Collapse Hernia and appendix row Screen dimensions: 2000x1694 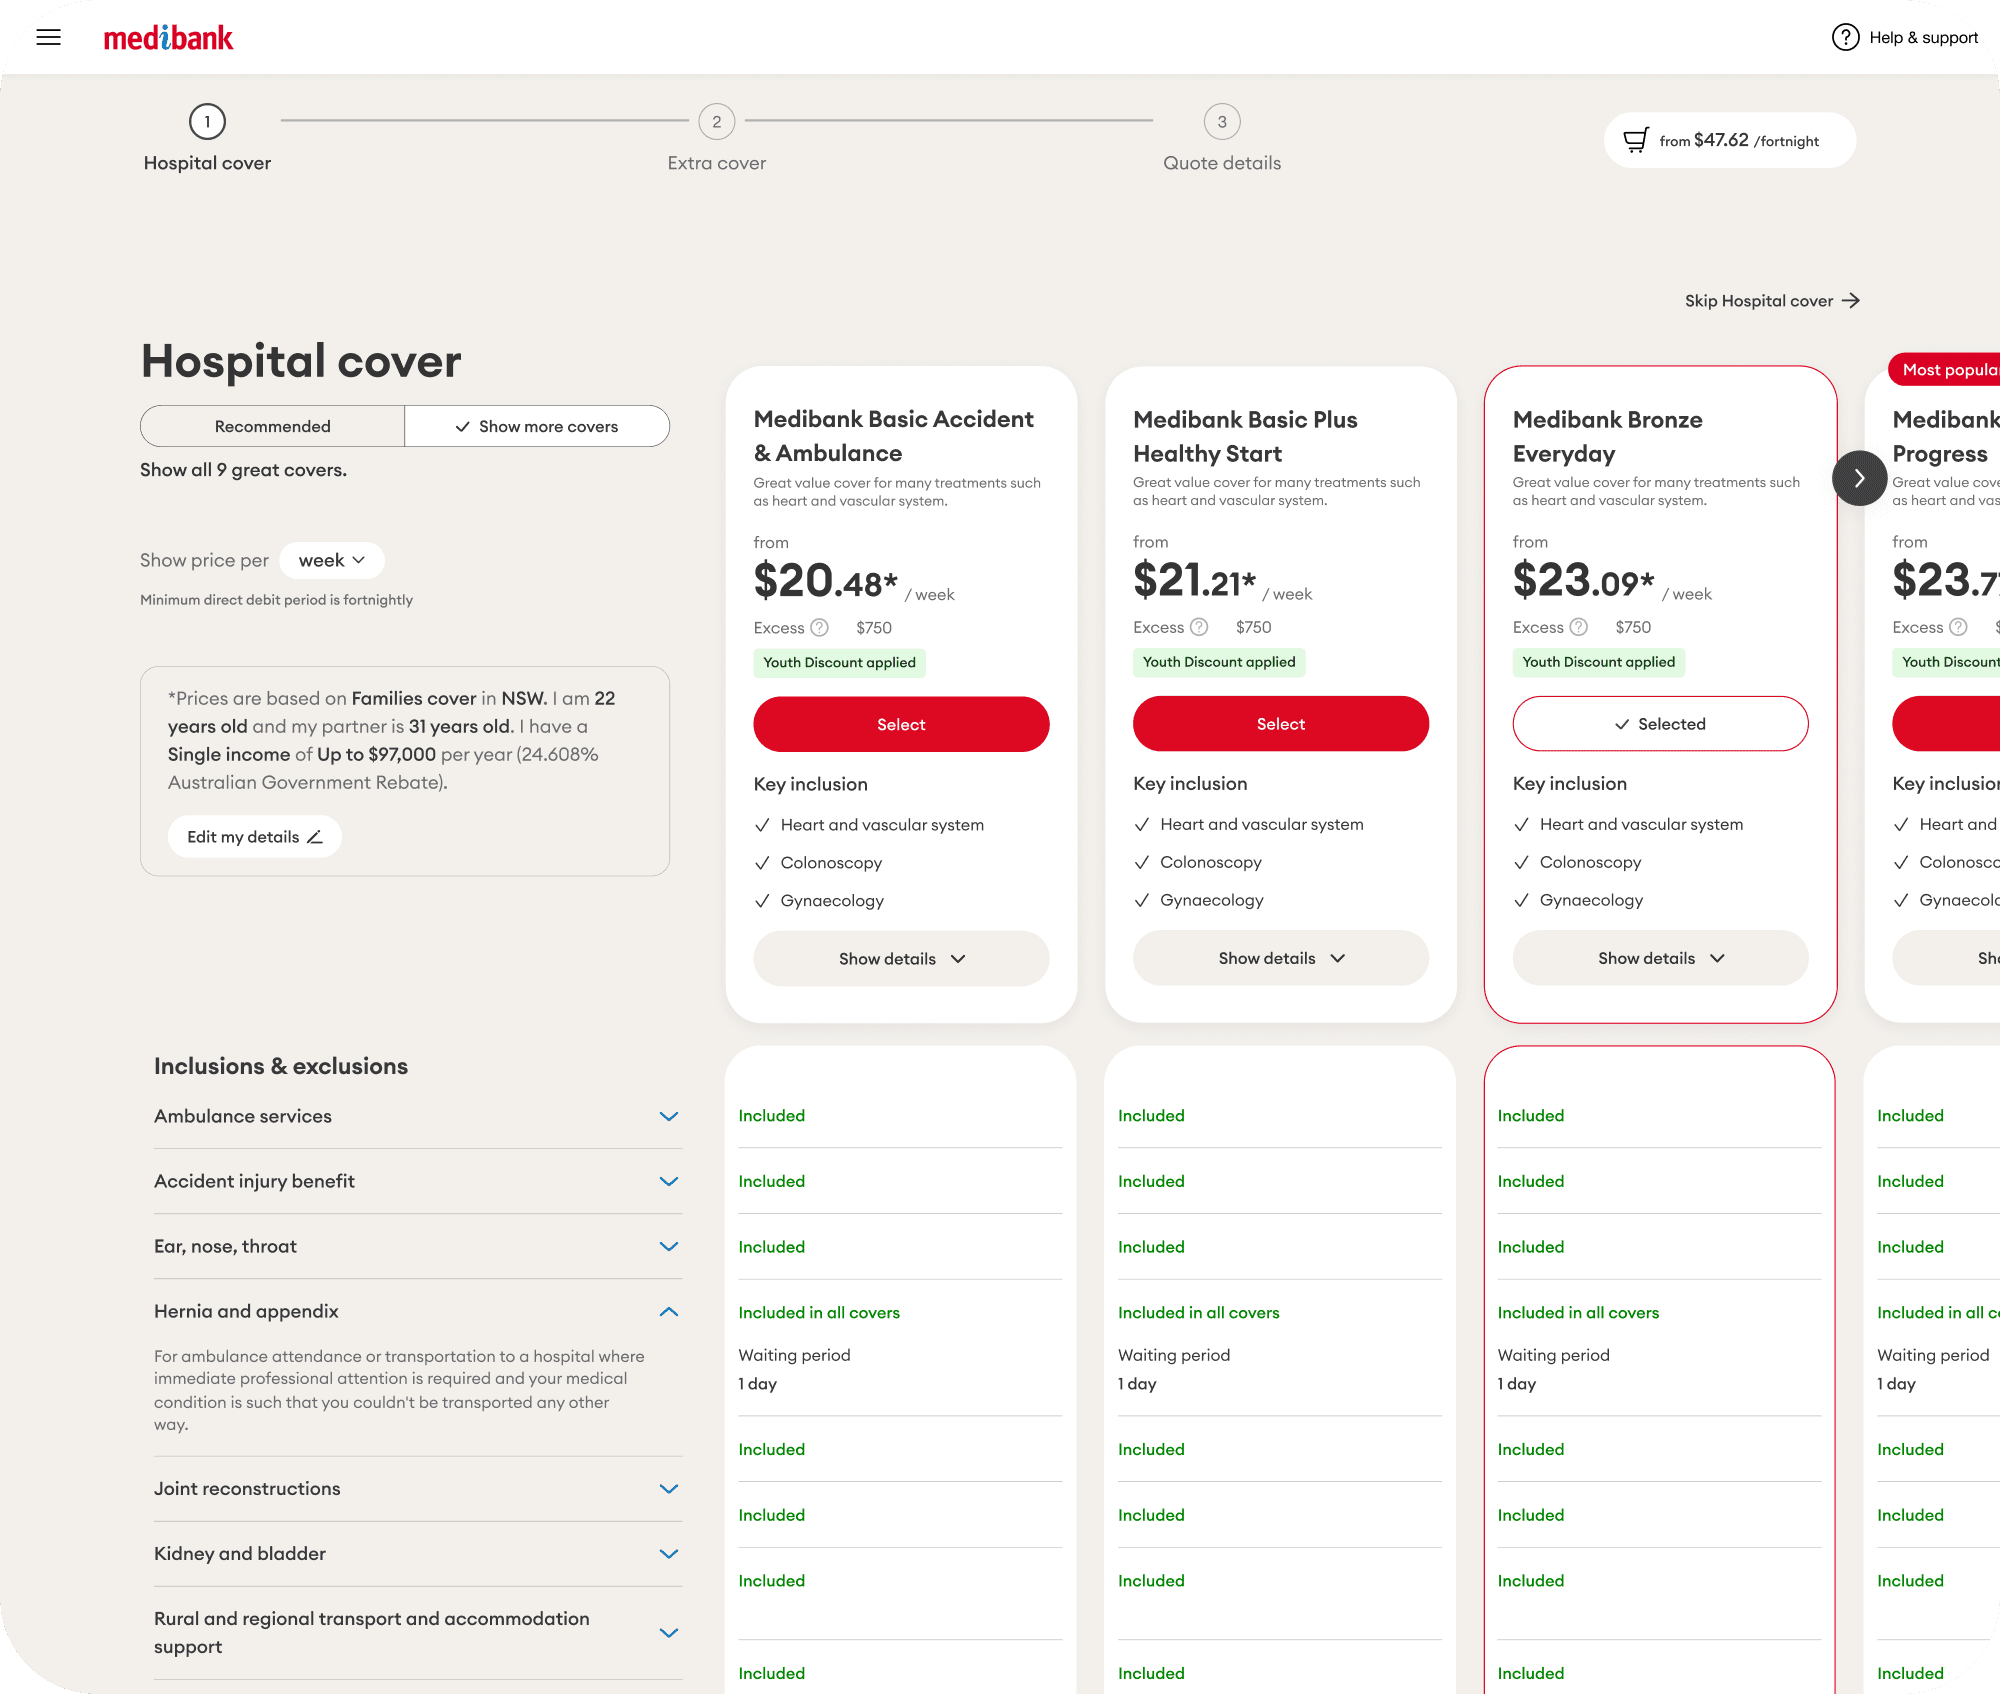click(417, 1311)
